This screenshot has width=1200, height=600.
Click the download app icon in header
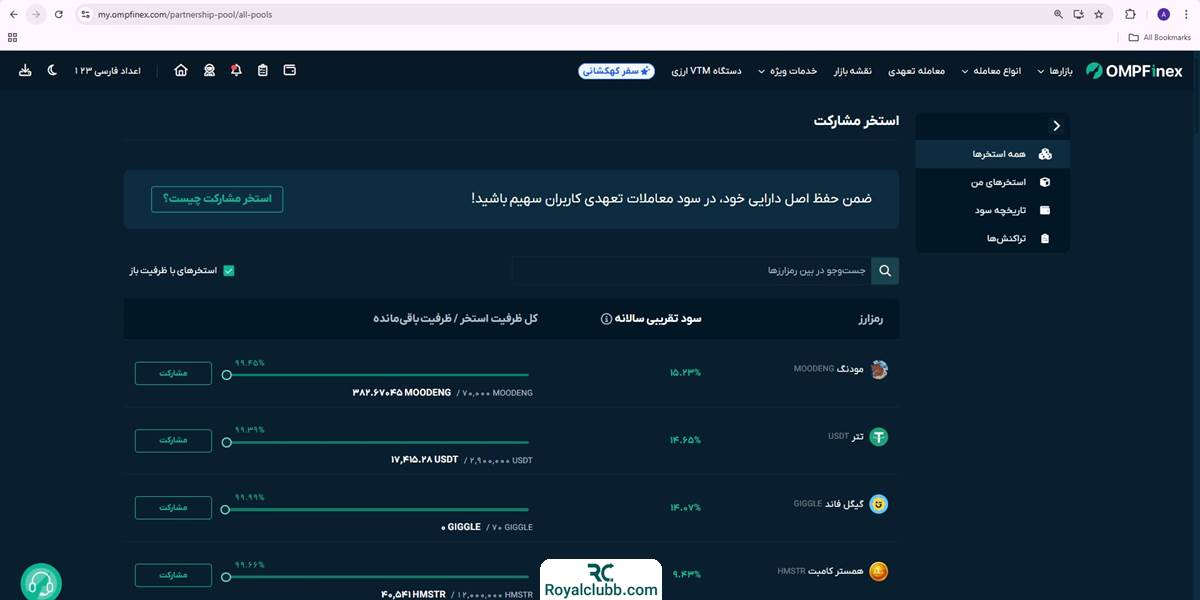[25, 70]
